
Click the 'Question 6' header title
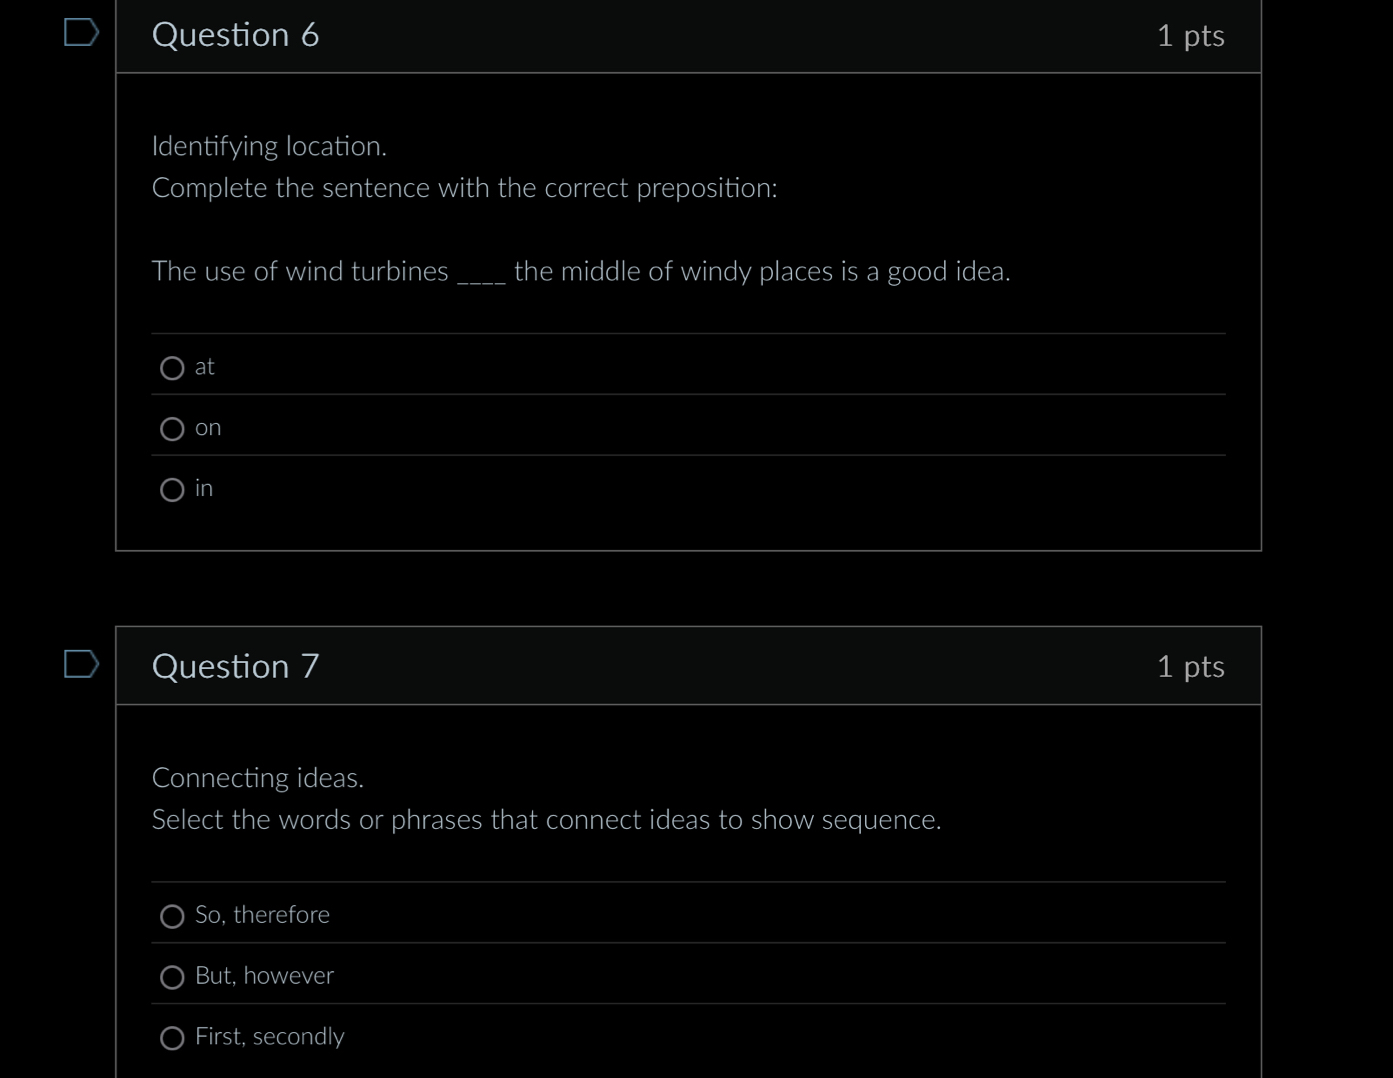[236, 35]
